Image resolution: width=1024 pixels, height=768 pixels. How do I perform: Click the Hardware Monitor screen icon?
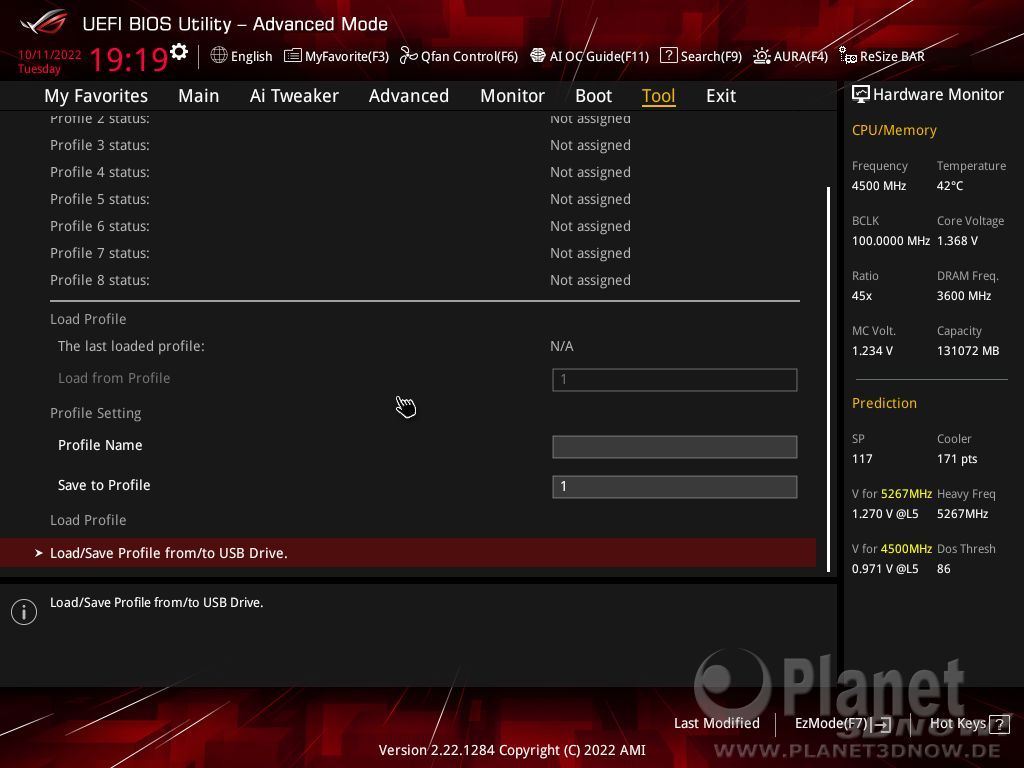(x=860, y=95)
